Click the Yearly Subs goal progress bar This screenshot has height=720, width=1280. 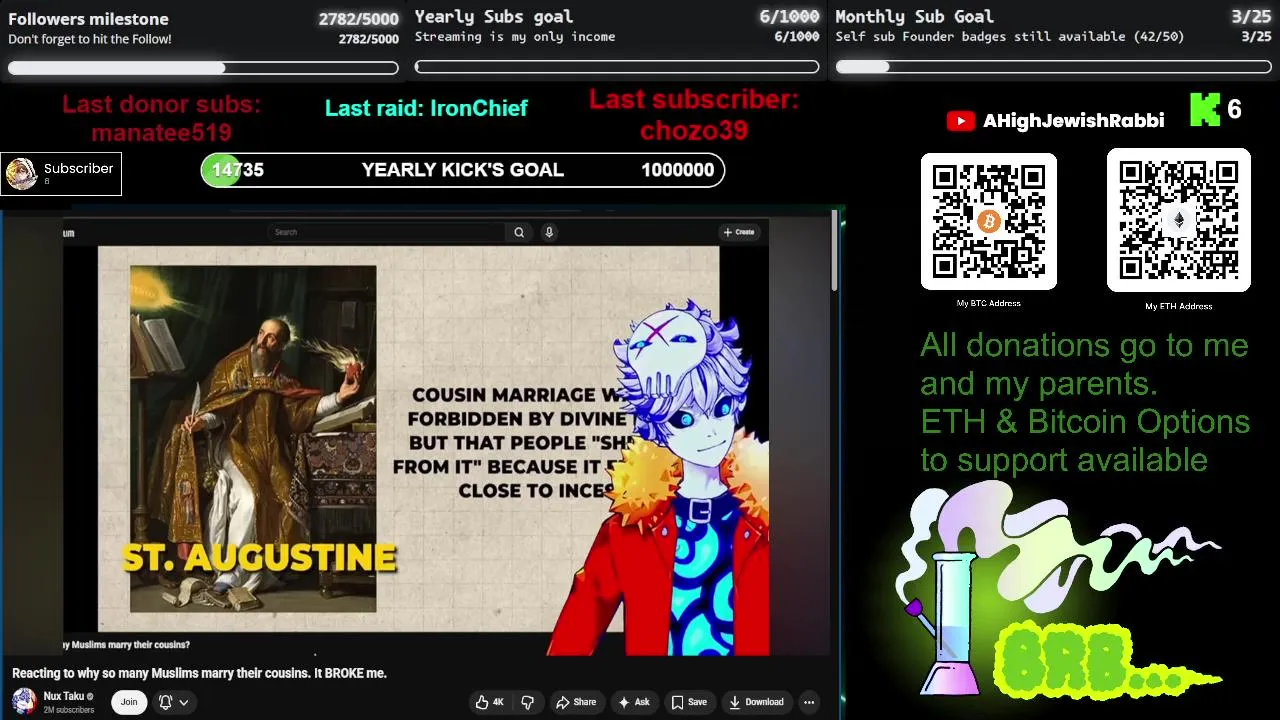(617, 68)
